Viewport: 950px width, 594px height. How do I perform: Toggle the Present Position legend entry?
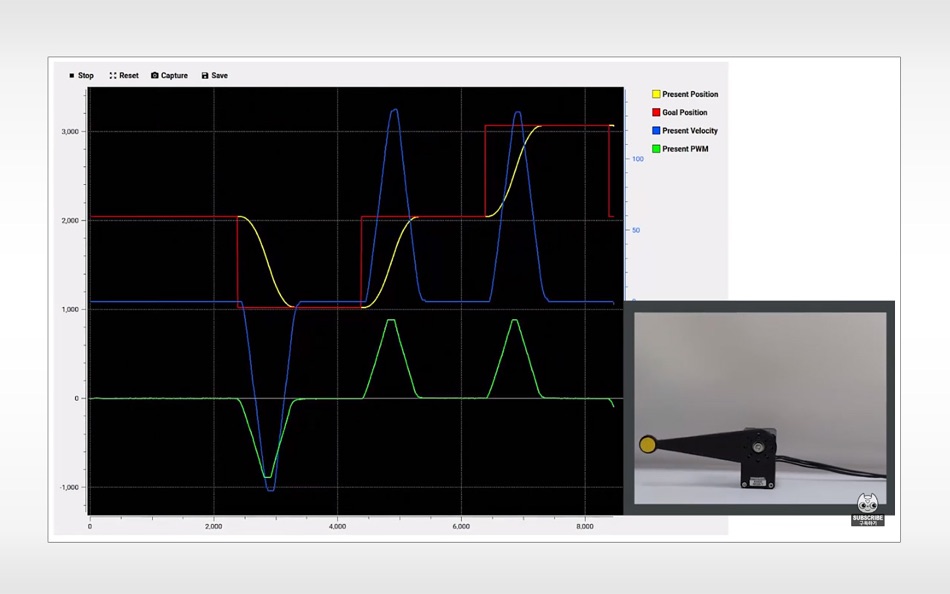point(685,94)
